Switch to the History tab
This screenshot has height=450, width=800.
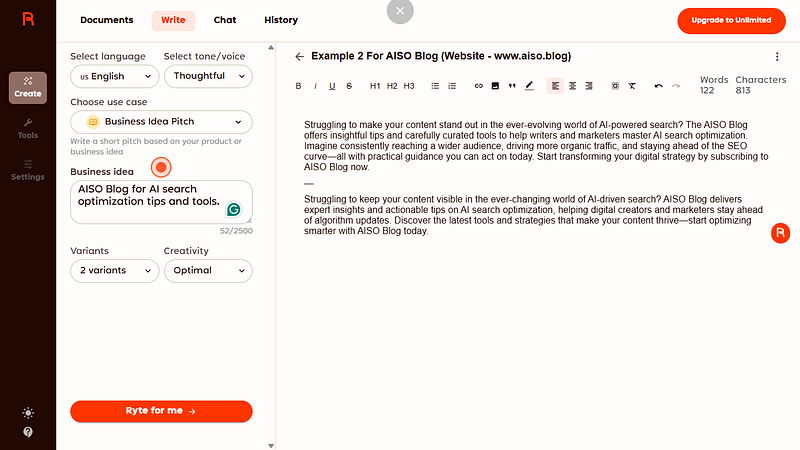tap(281, 20)
